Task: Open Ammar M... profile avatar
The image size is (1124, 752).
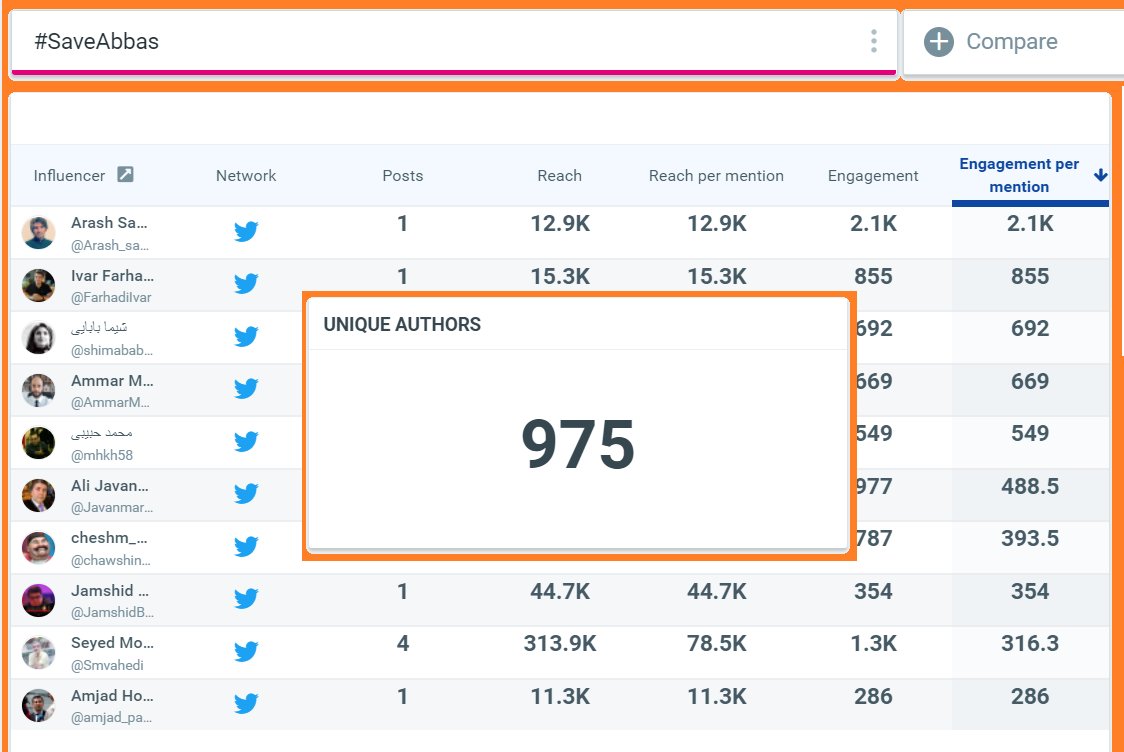Action: 39,390
